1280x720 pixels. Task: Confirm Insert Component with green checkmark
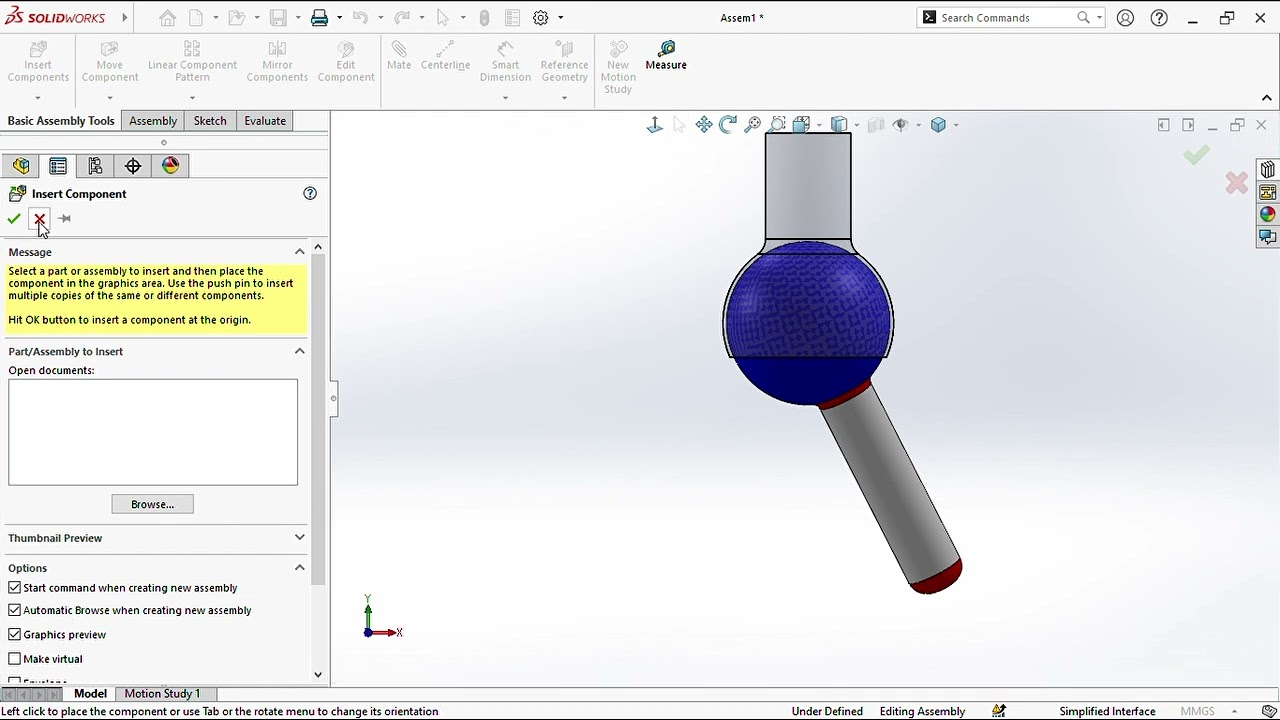point(14,219)
